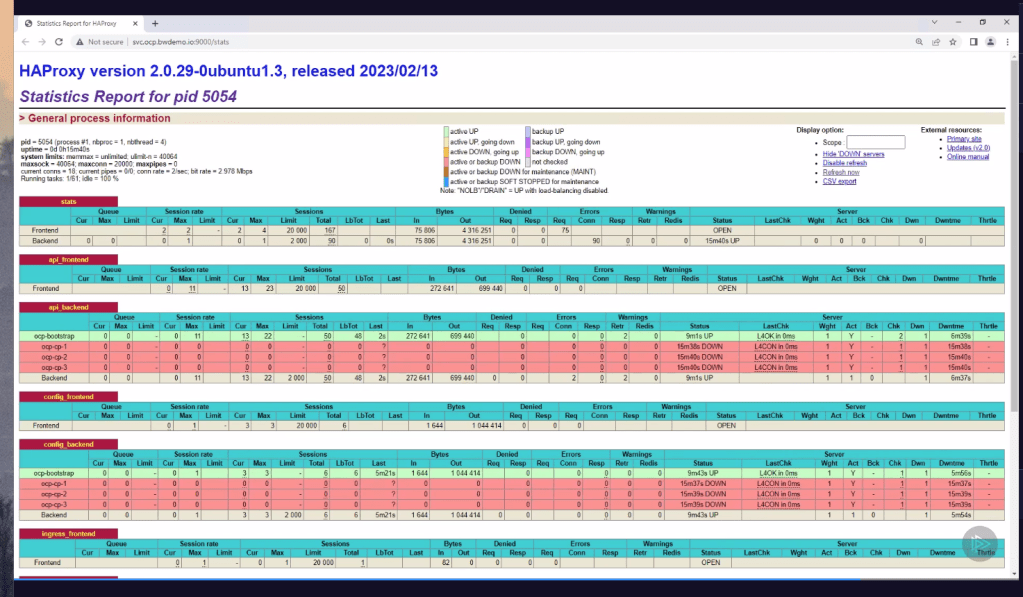Viewport: 1023px width, 597px height.
Task: Click the browser forward arrow
Action: tap(42, 42)
